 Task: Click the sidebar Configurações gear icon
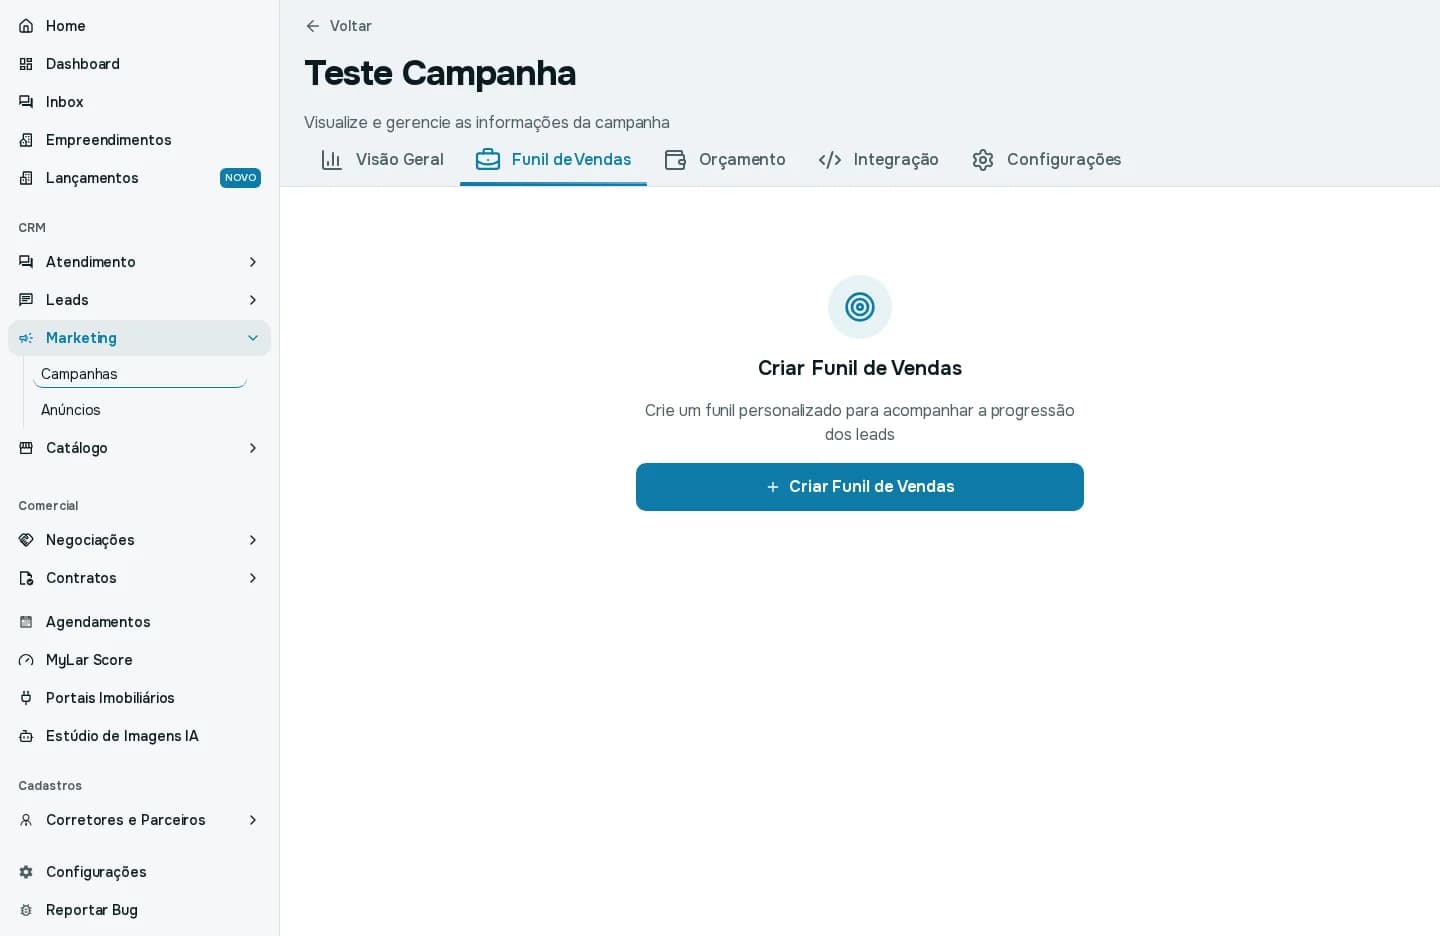[26, 872]
